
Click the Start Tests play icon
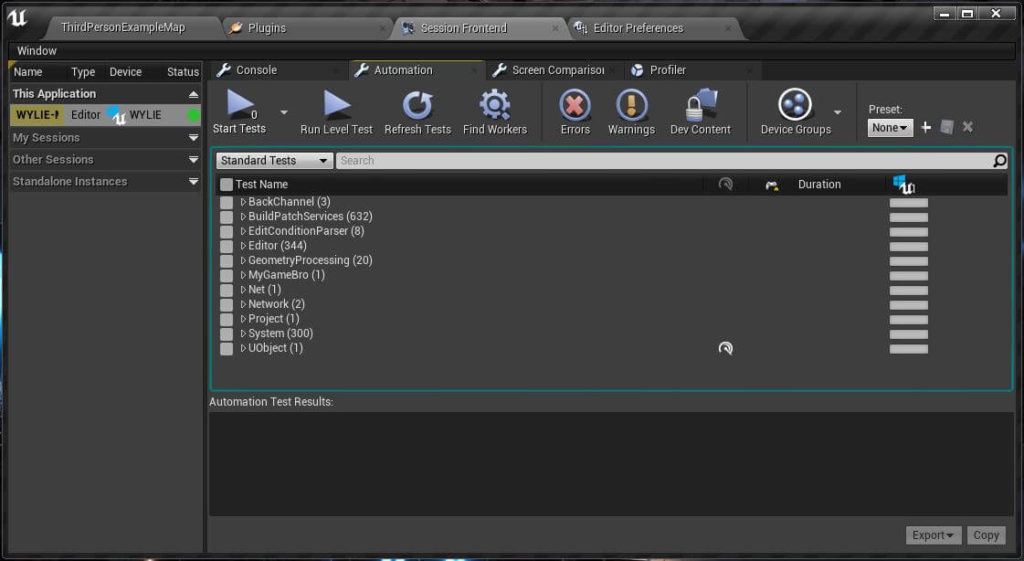(x=240, y=104)
